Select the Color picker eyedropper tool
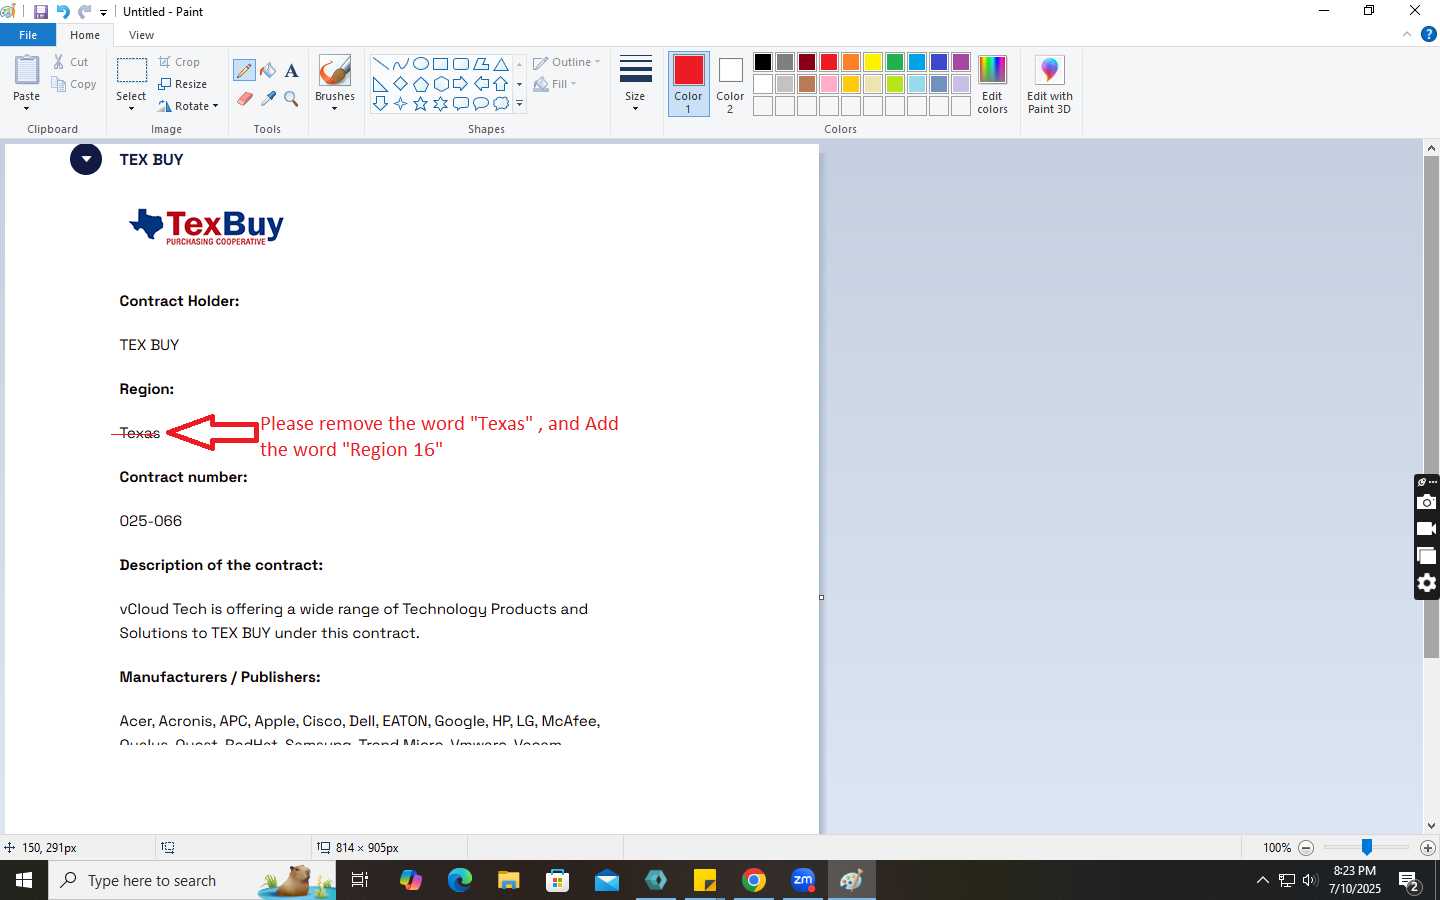The image size is (1440, 900). pyautogui.click(x=268, y=98)
